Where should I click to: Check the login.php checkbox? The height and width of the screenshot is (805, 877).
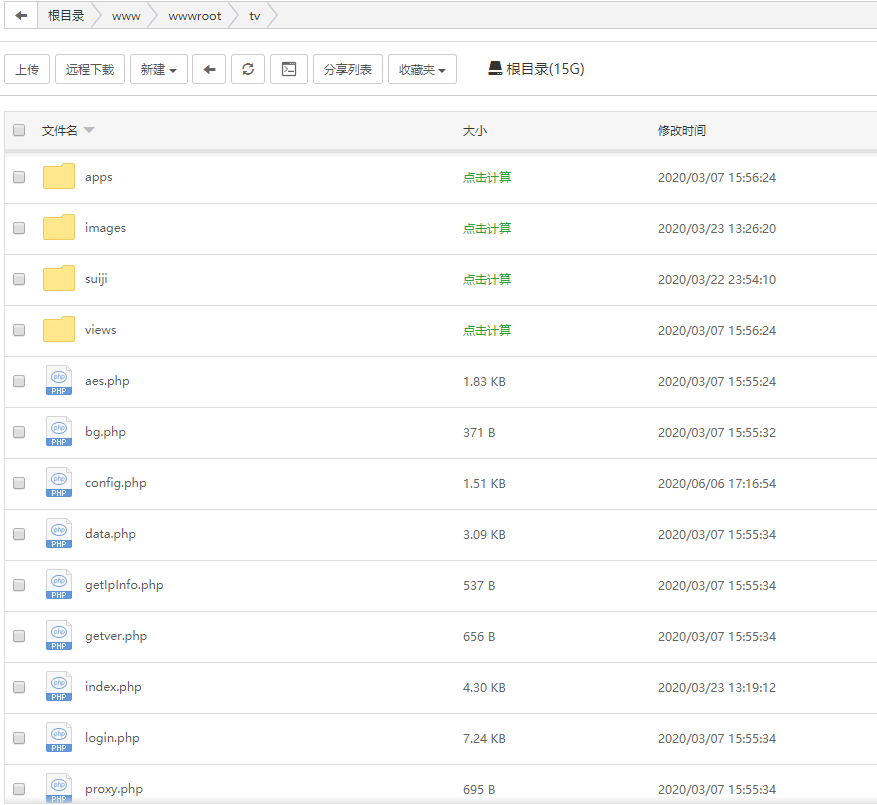(x=19, y=738)
